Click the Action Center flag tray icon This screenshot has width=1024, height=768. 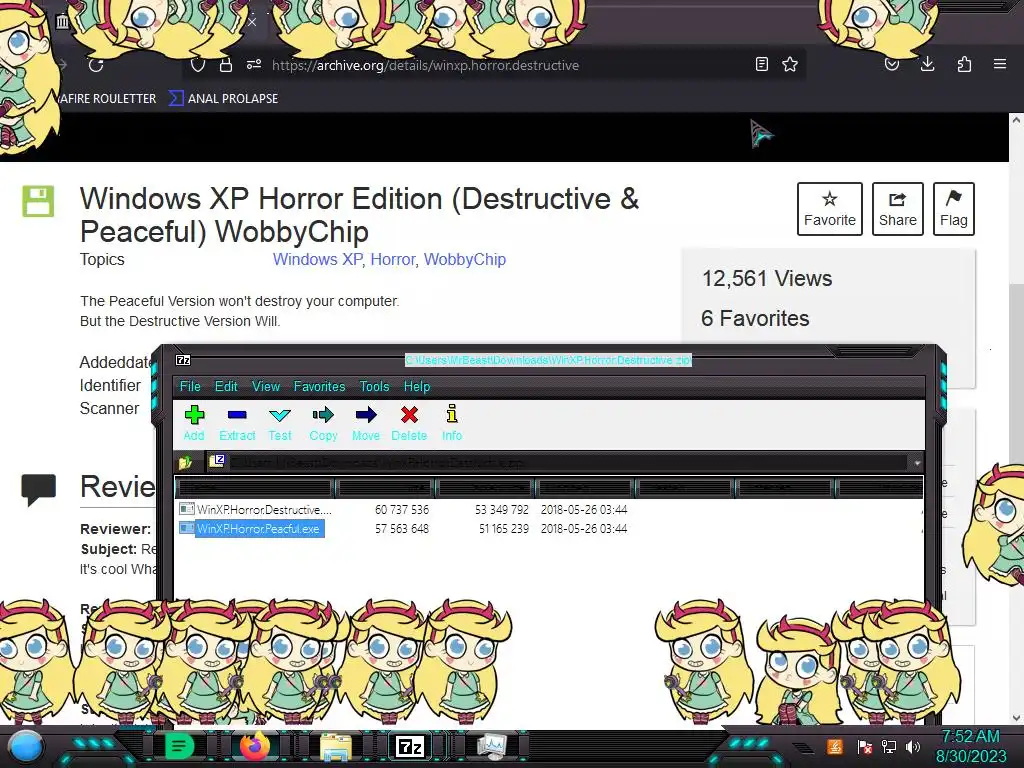point(865,746)
